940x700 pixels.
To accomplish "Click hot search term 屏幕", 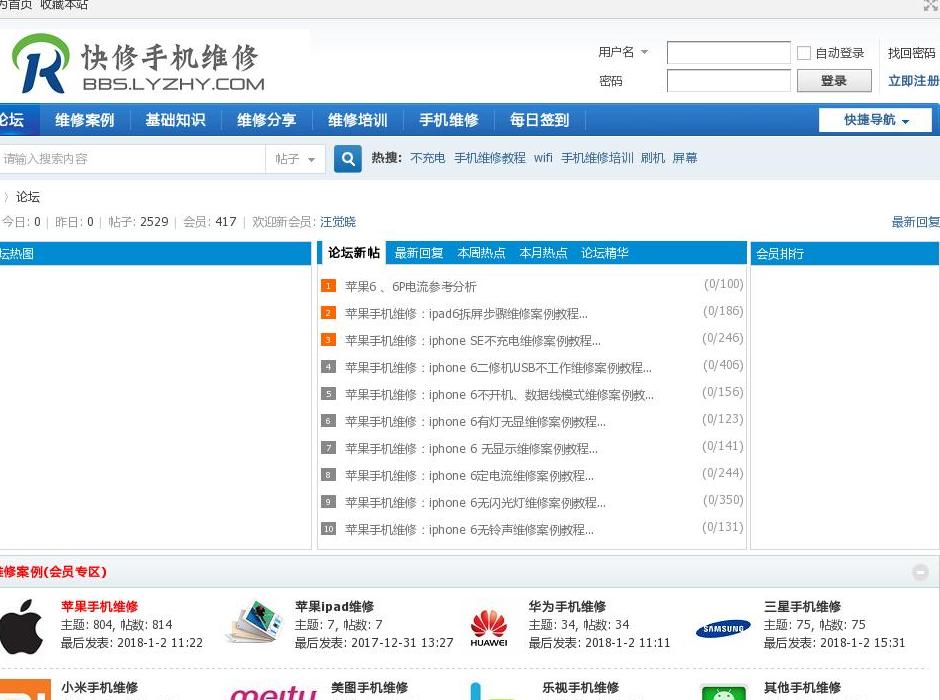I will (x=685, y=158).
